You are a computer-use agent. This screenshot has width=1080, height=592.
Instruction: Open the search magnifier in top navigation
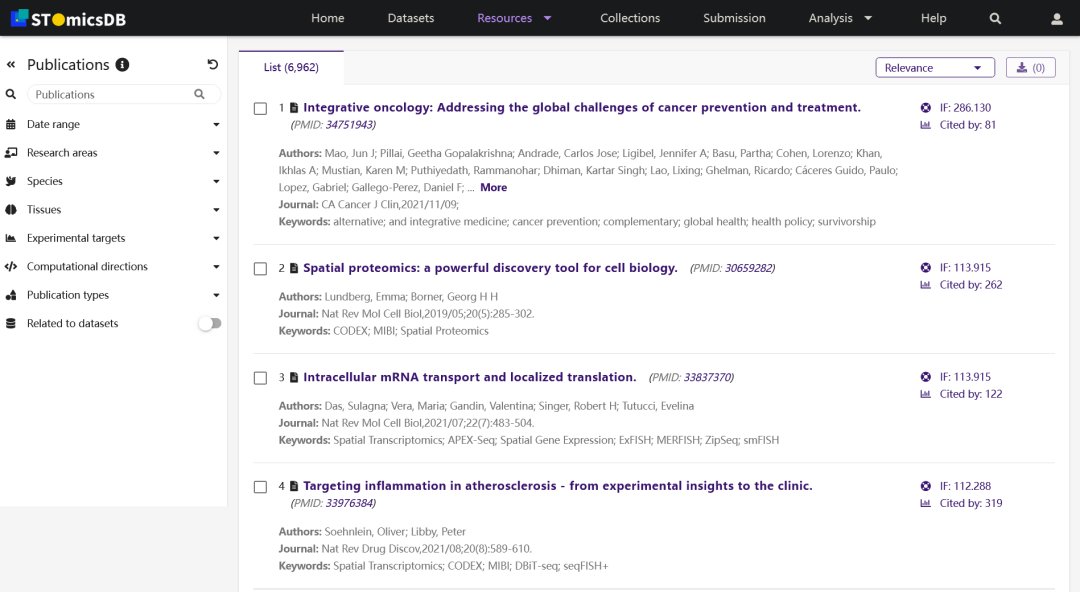tap(995, 19)
